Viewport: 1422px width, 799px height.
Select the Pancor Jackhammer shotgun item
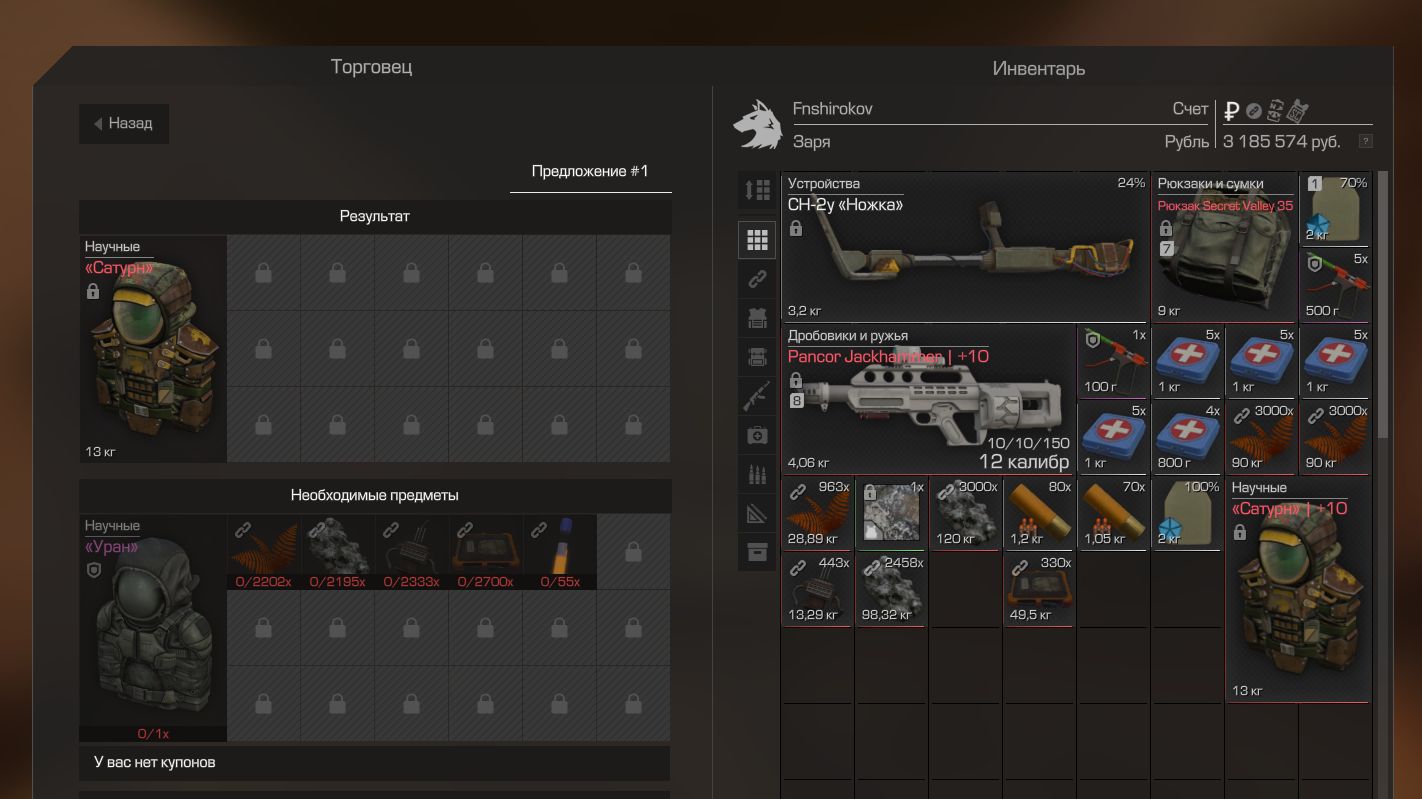click(928, 399)
